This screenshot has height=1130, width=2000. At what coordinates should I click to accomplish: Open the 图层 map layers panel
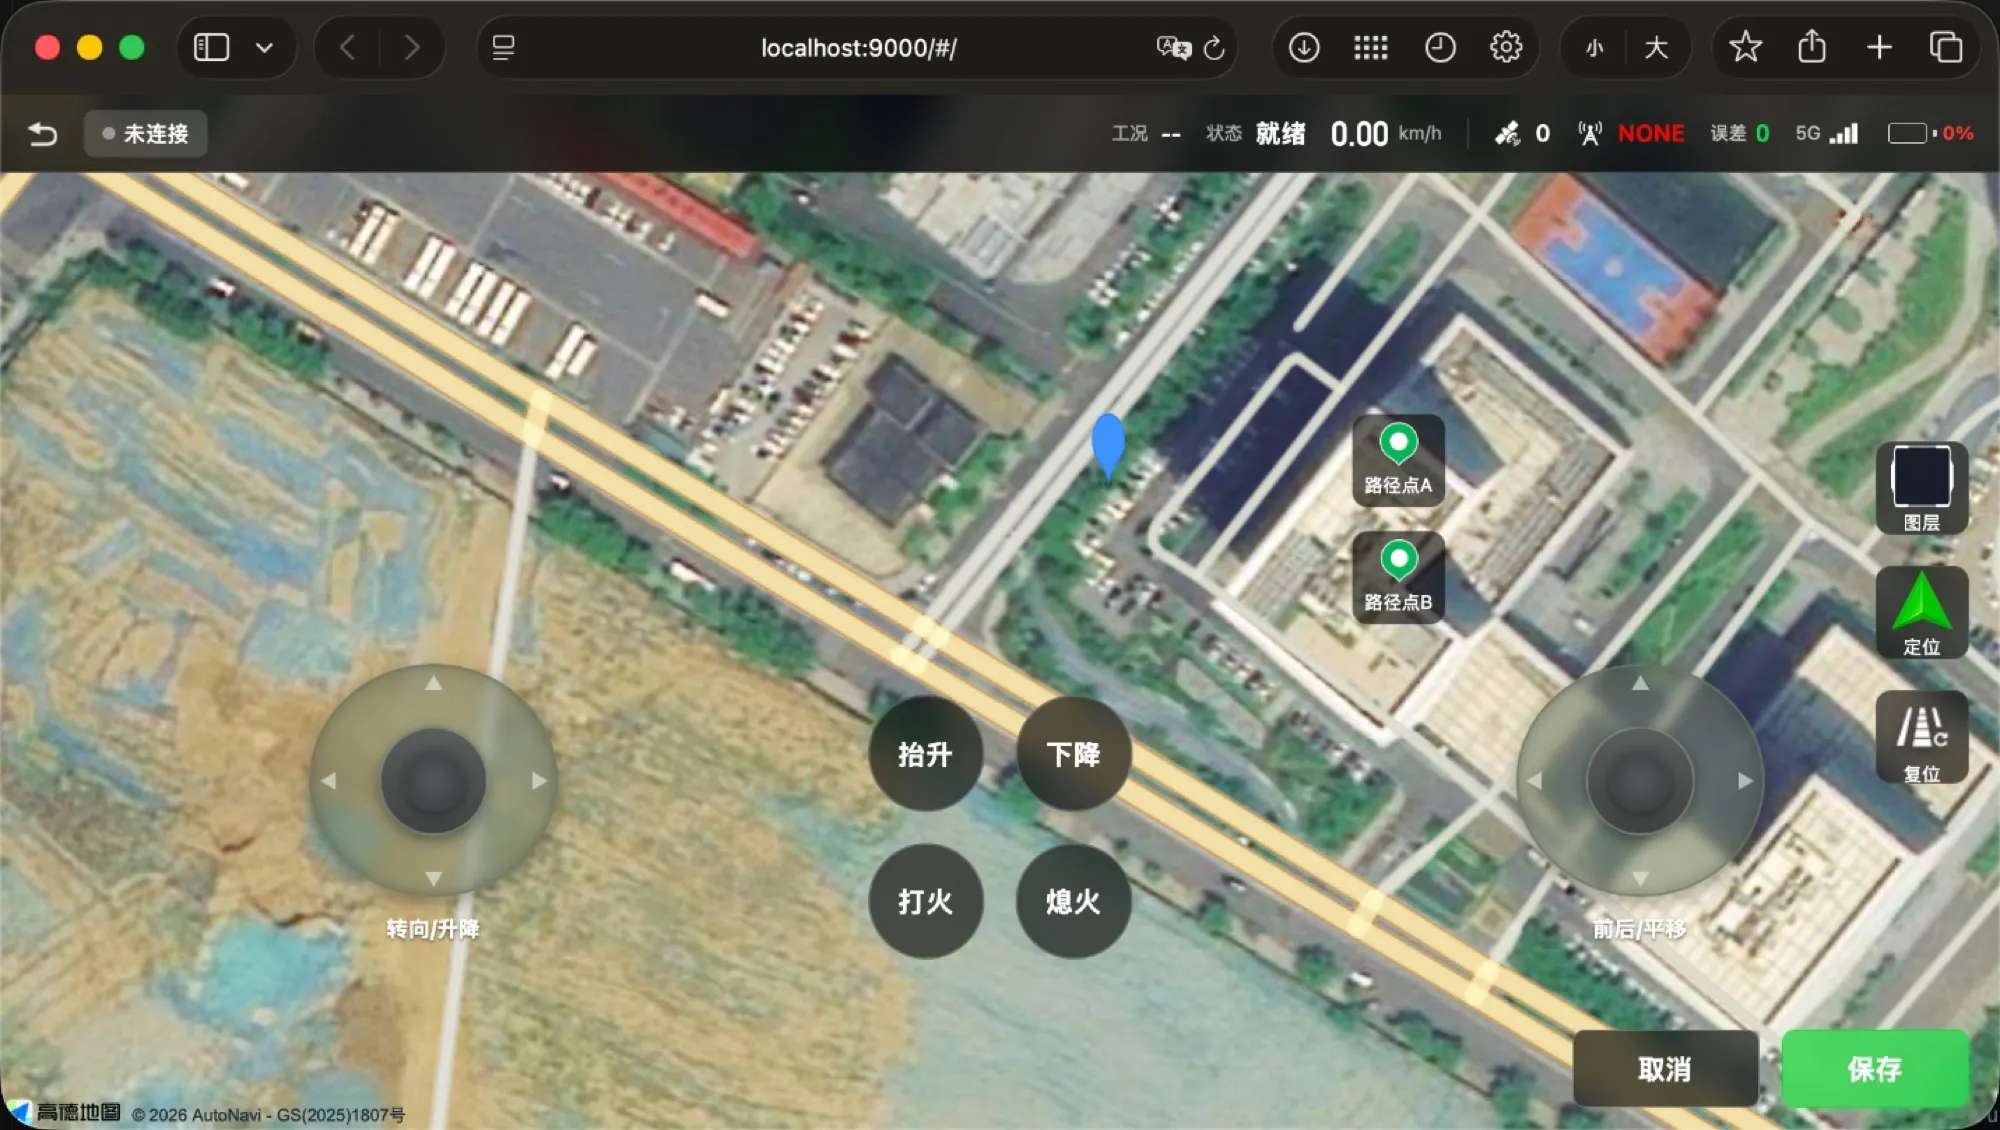coord(1921,488)
